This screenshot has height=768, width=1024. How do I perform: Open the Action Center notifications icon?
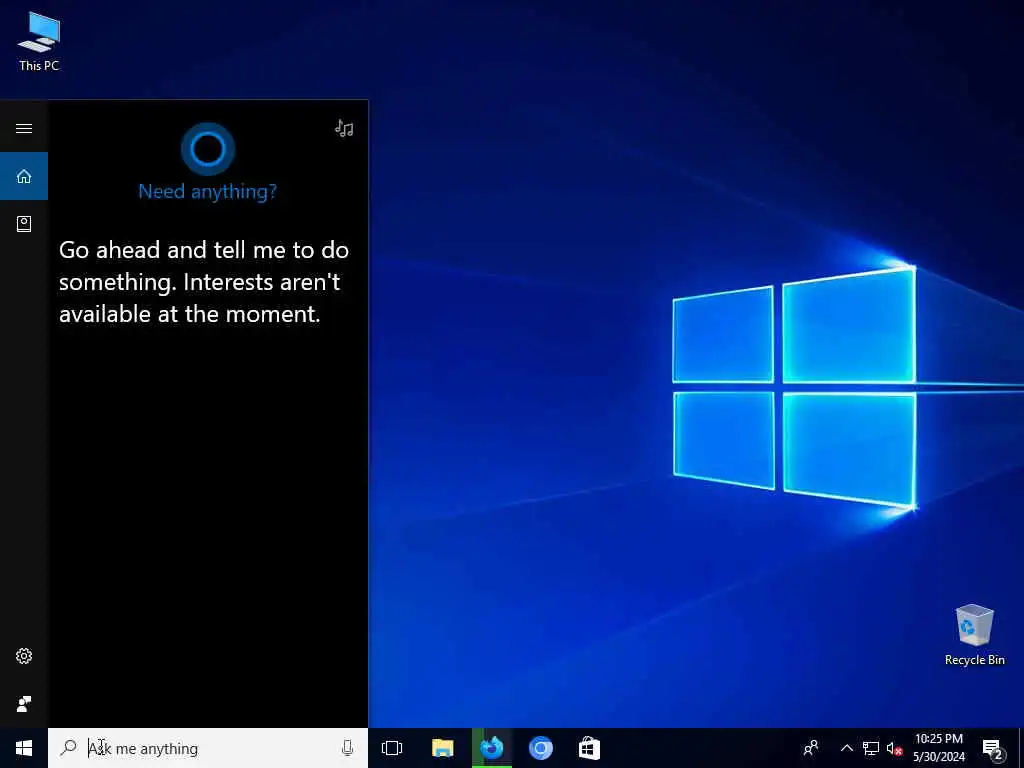tap(992, 749)
